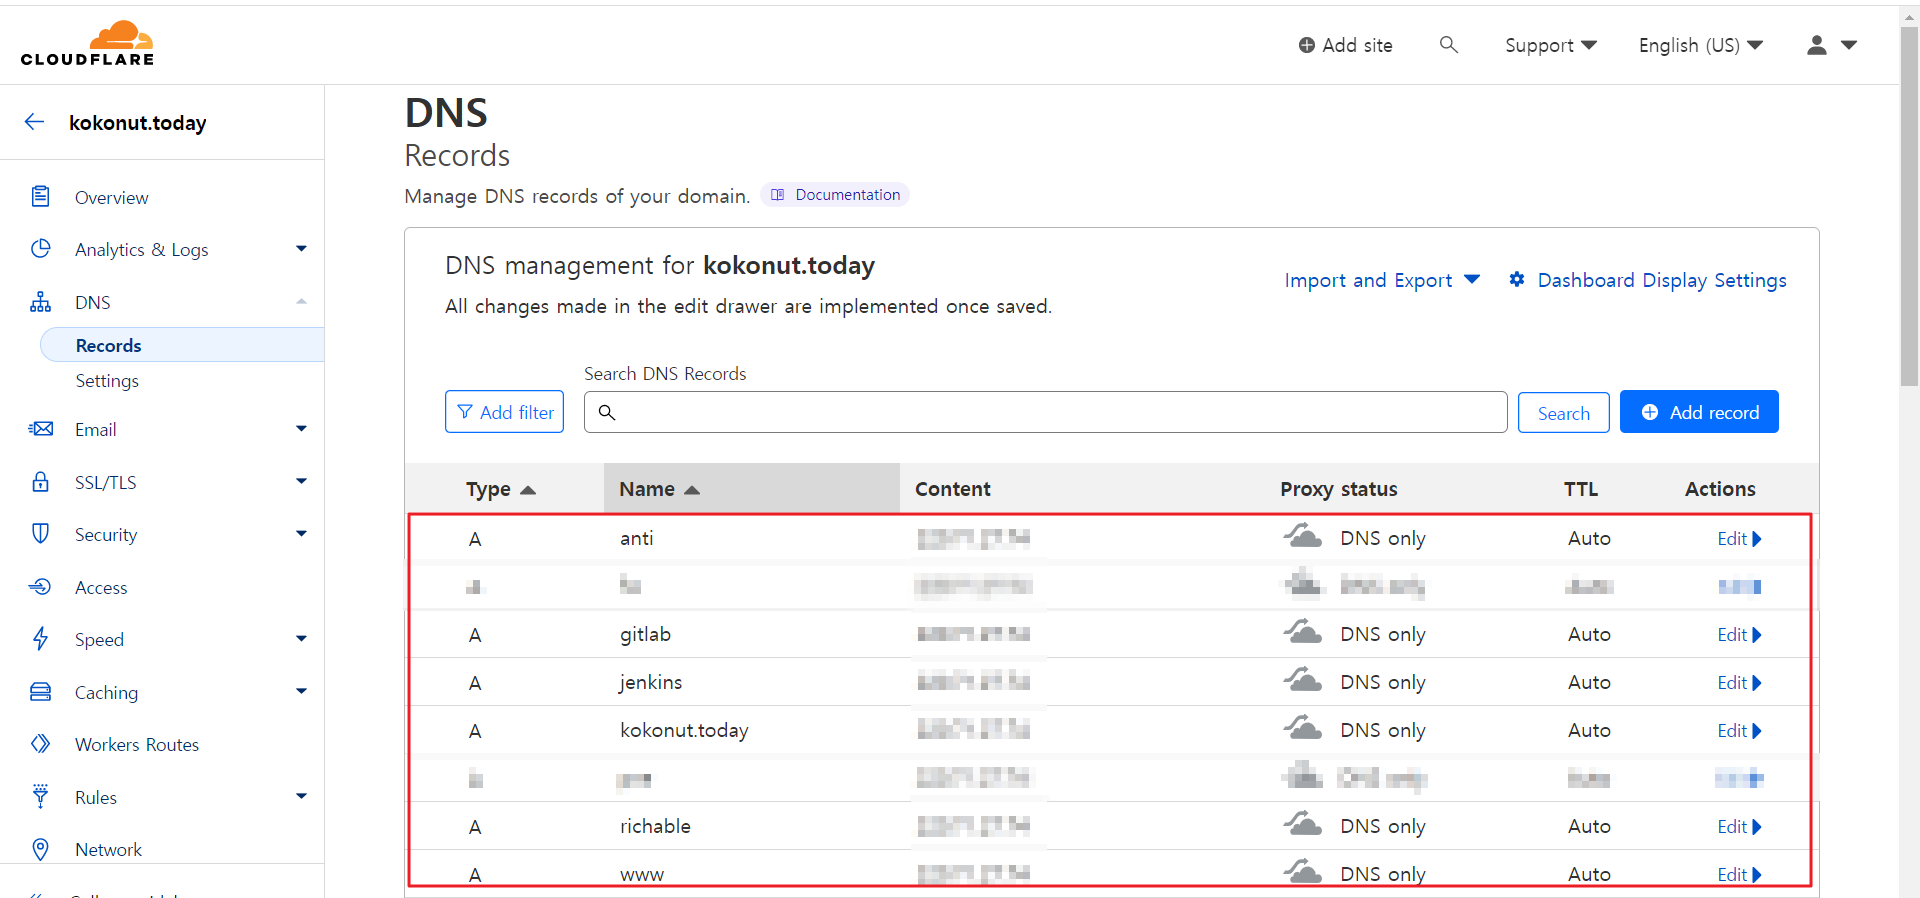Expand the SSL/TLS section arrow
This screenshot has height=898, width=1920.
click(301, 481)
